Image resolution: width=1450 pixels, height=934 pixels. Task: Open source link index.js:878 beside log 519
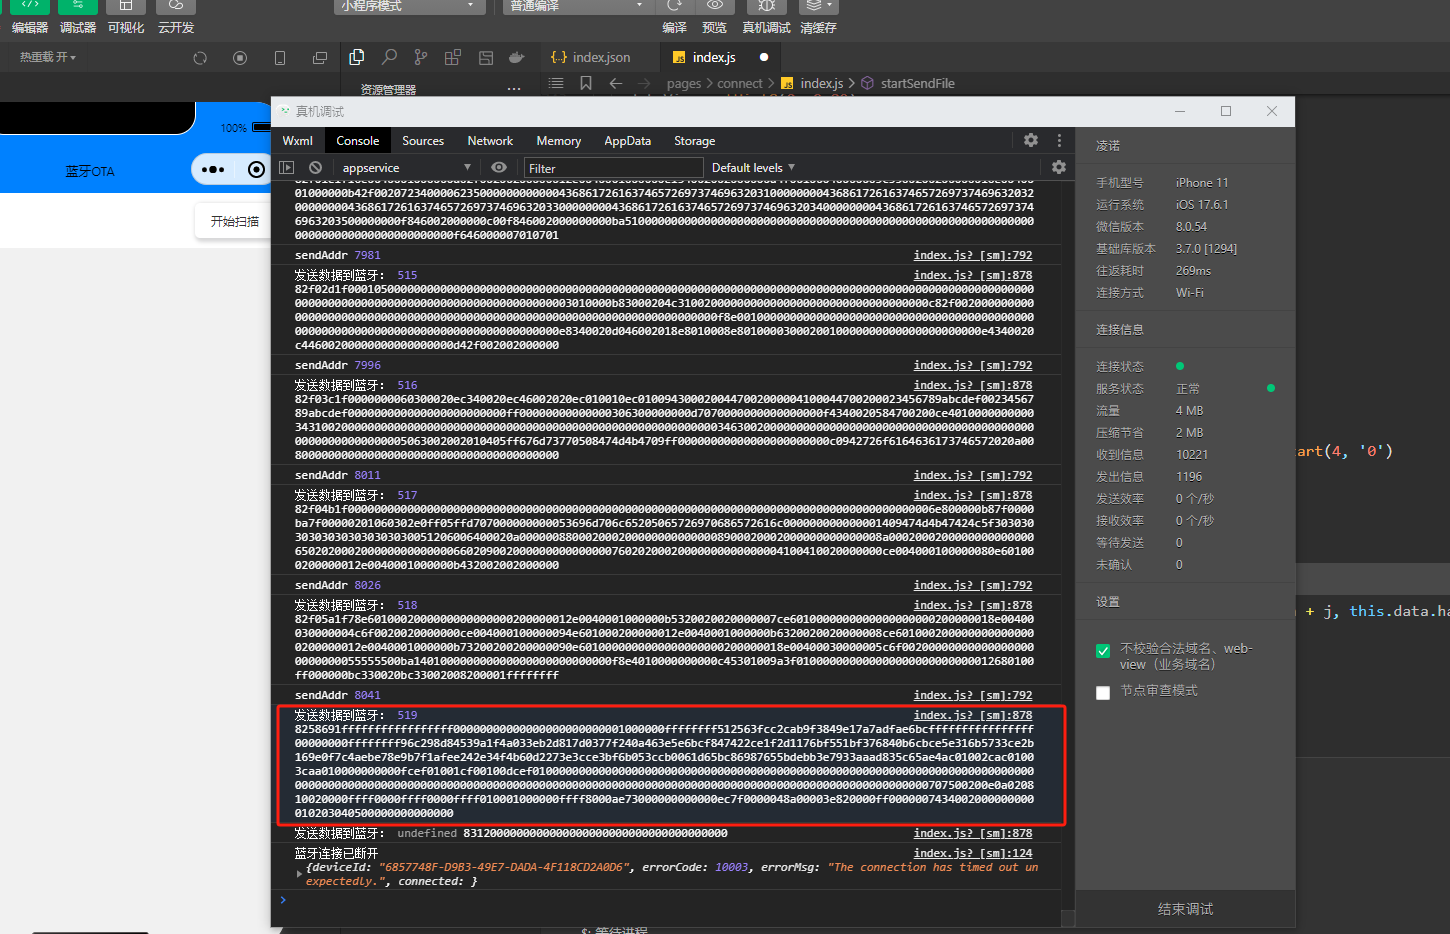973,715
